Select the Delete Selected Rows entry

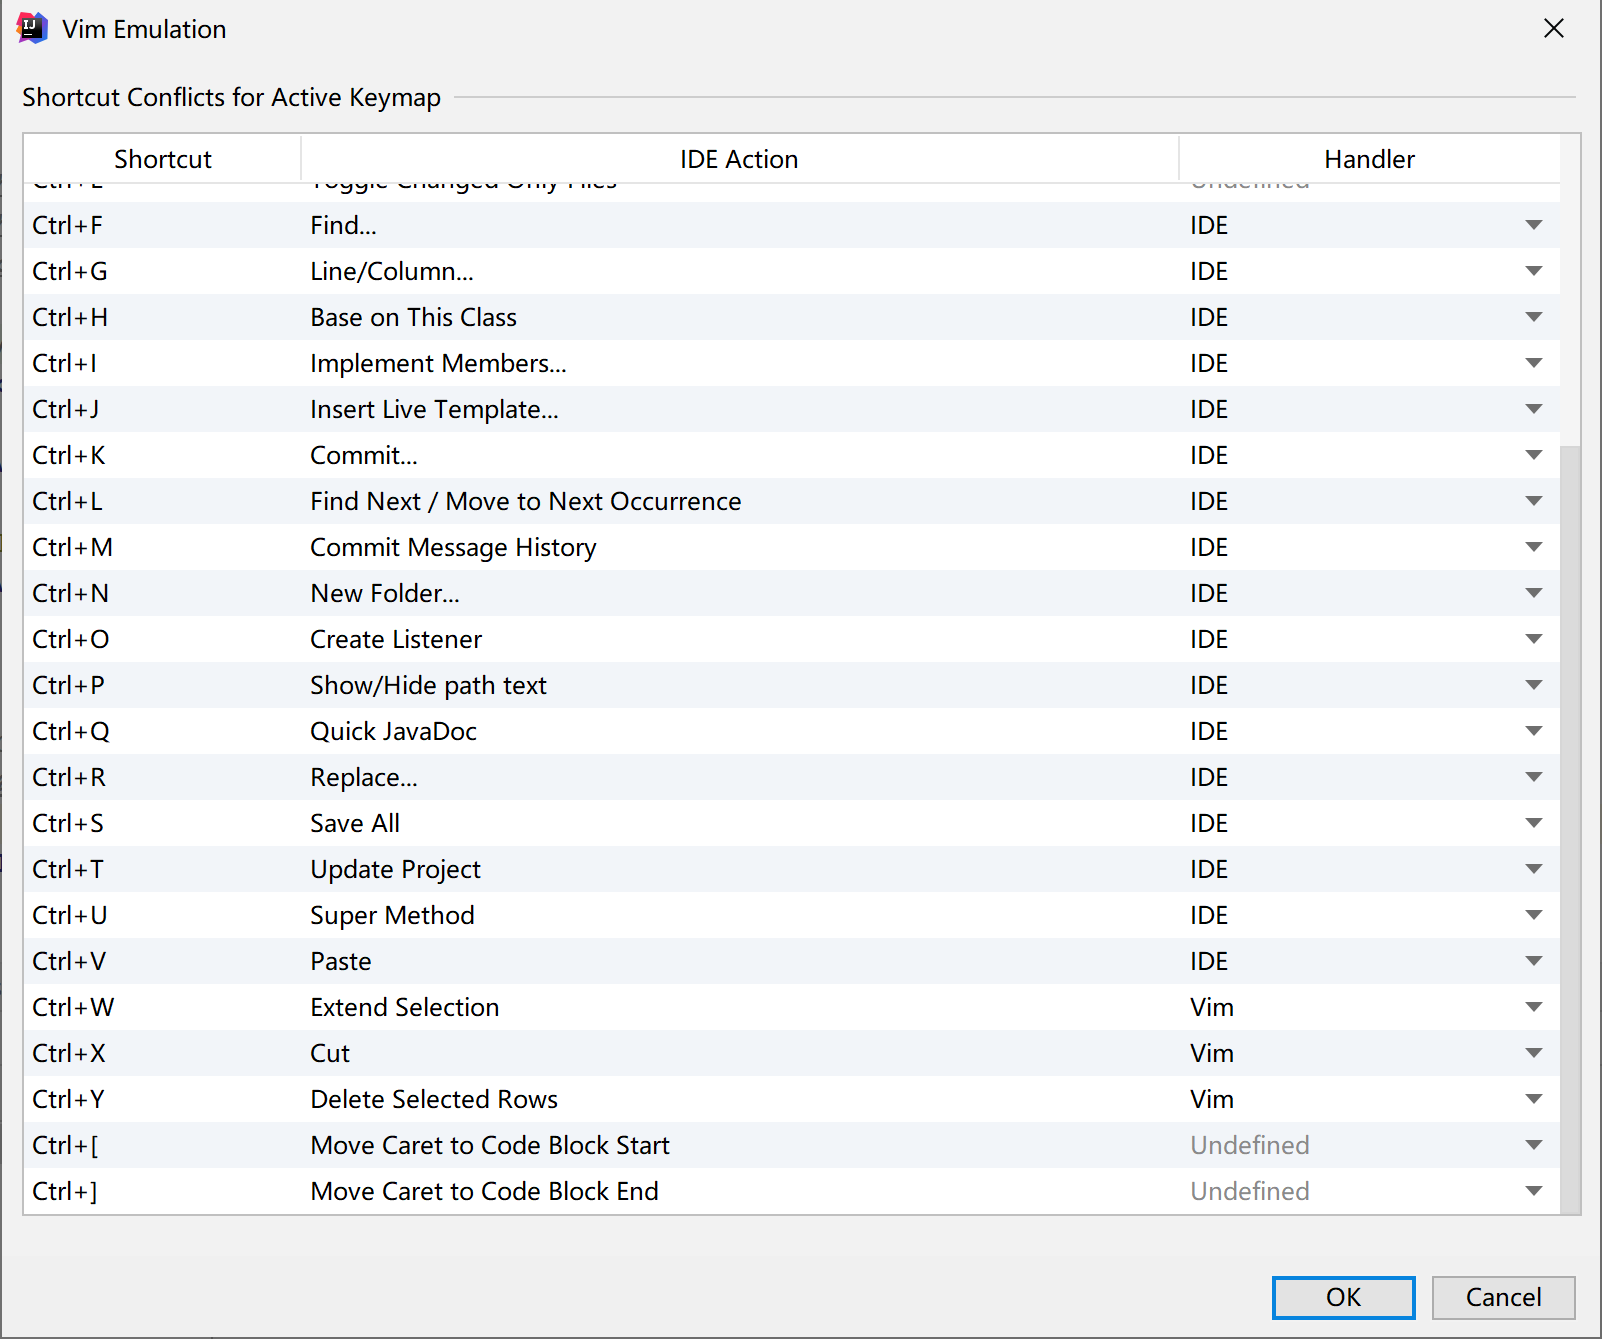pos(792,1099)
